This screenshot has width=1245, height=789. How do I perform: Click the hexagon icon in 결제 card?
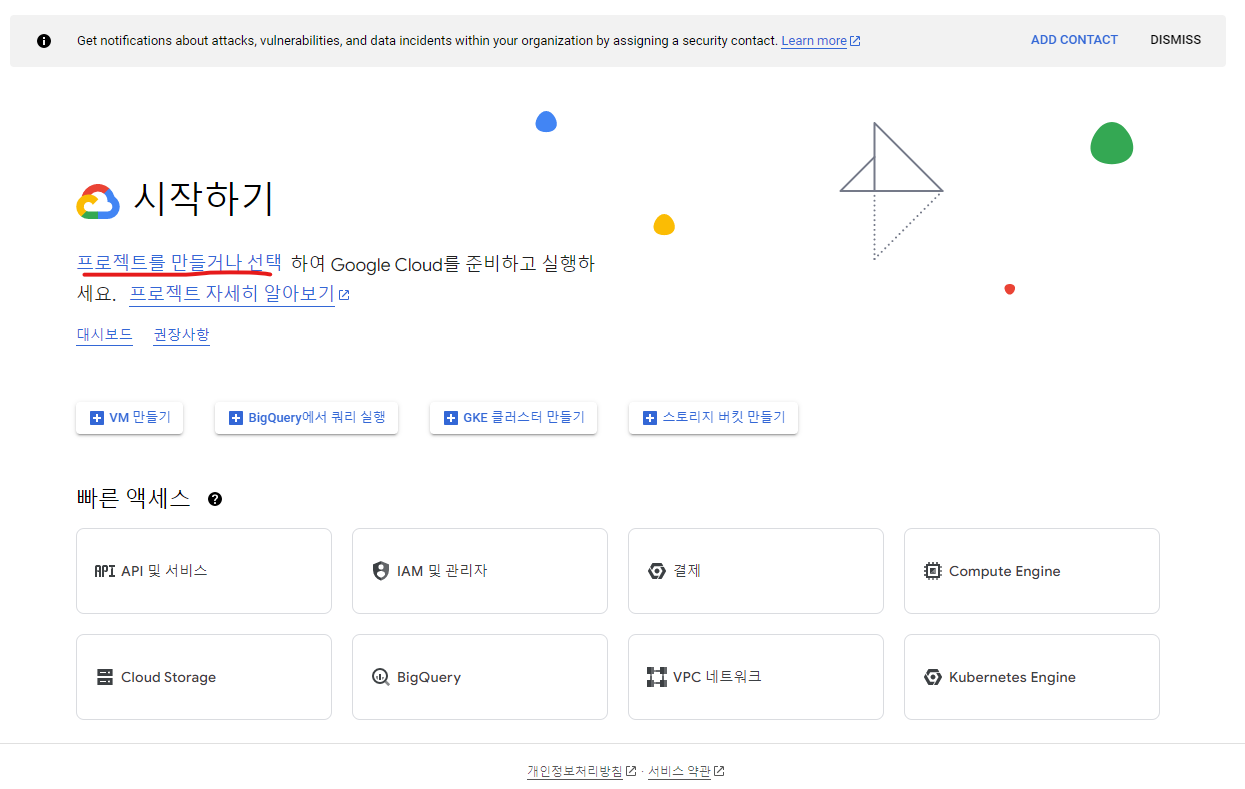657,571
